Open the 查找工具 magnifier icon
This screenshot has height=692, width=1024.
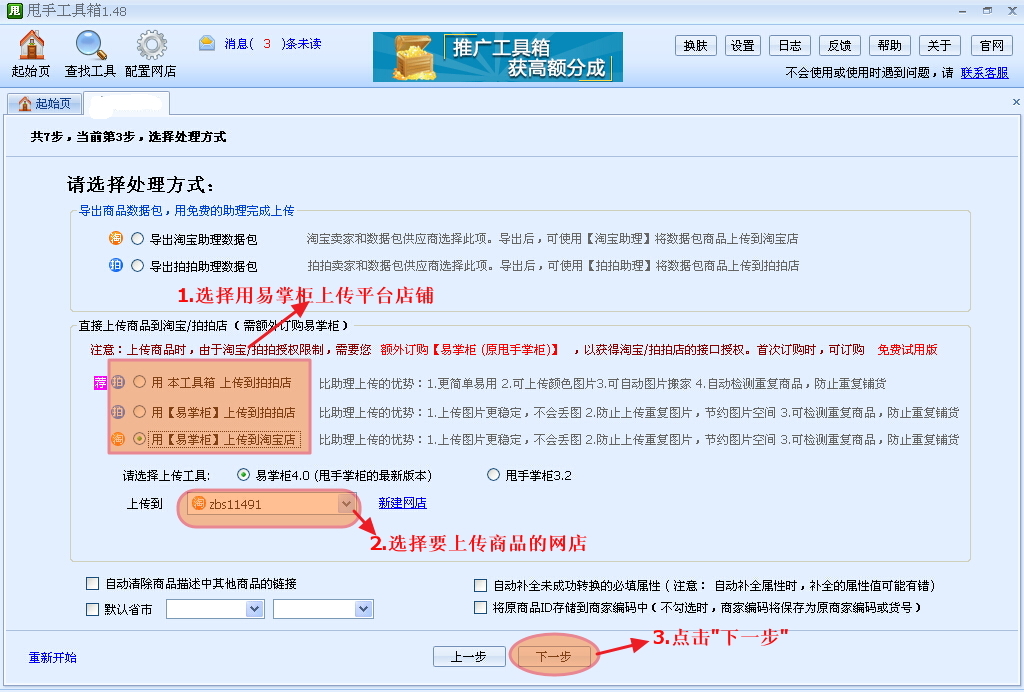click(90, 54)
